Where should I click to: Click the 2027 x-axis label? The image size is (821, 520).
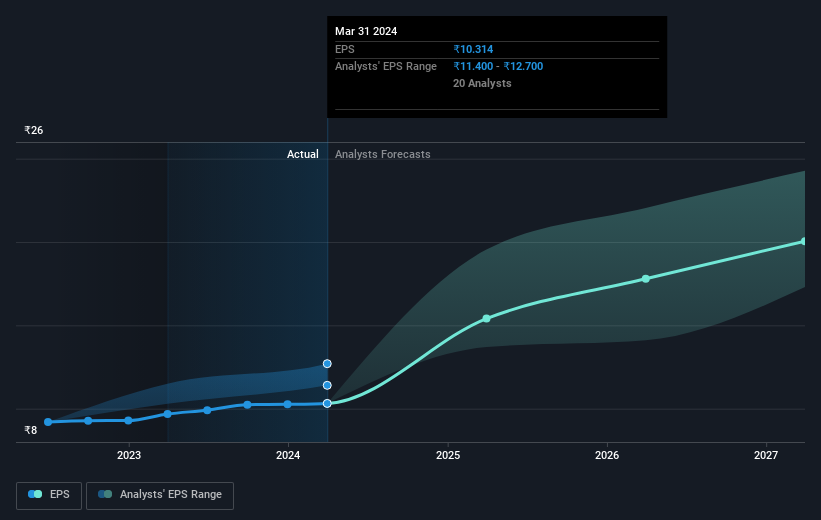coord(766,455)
